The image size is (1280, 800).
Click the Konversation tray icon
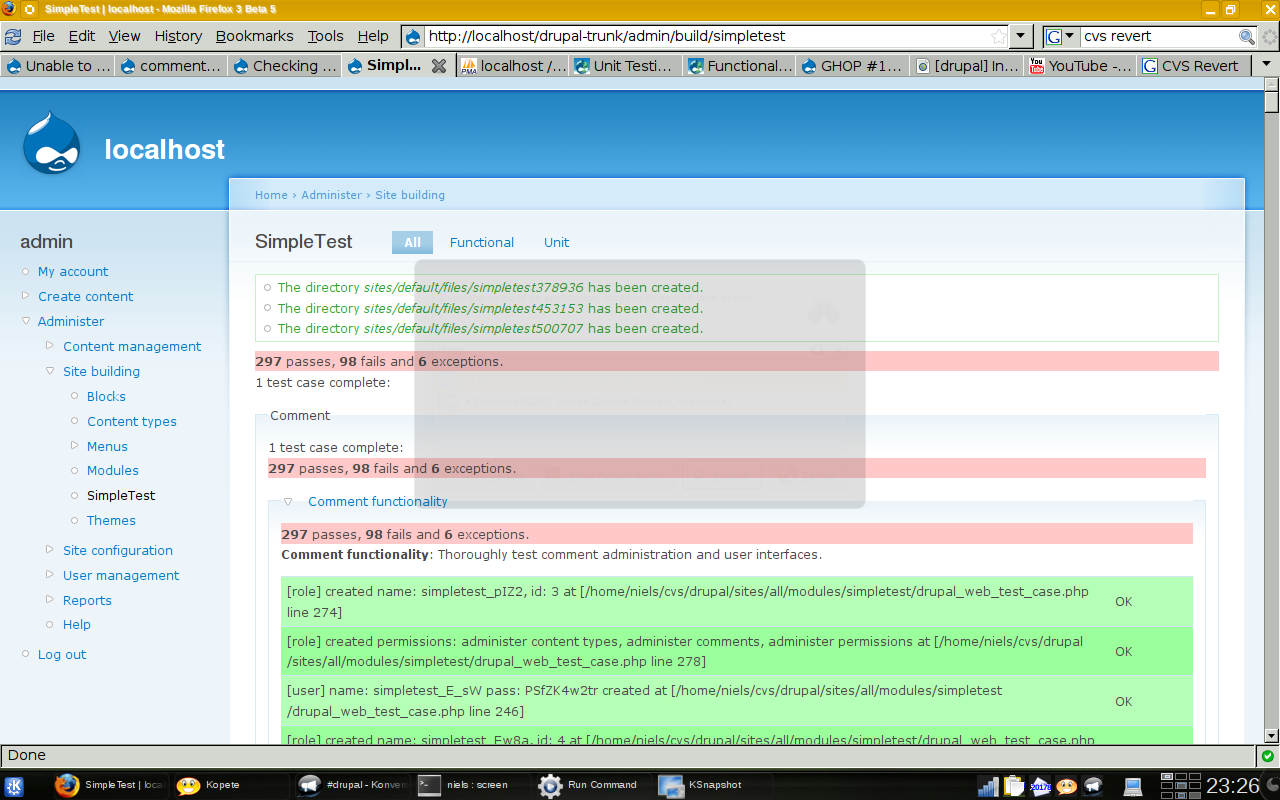pos(1092,785)
